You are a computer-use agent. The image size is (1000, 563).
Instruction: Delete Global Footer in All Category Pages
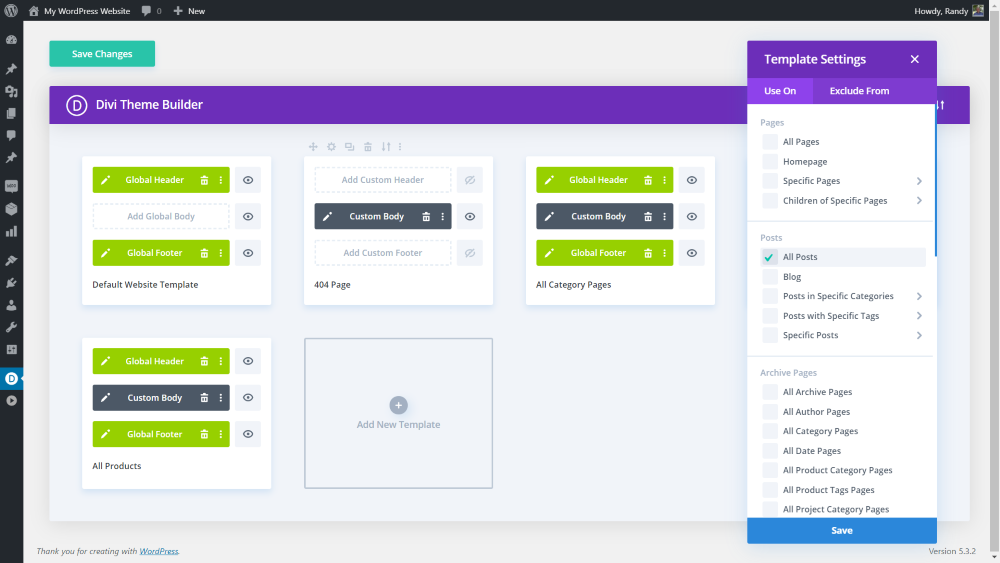[648, 253]
